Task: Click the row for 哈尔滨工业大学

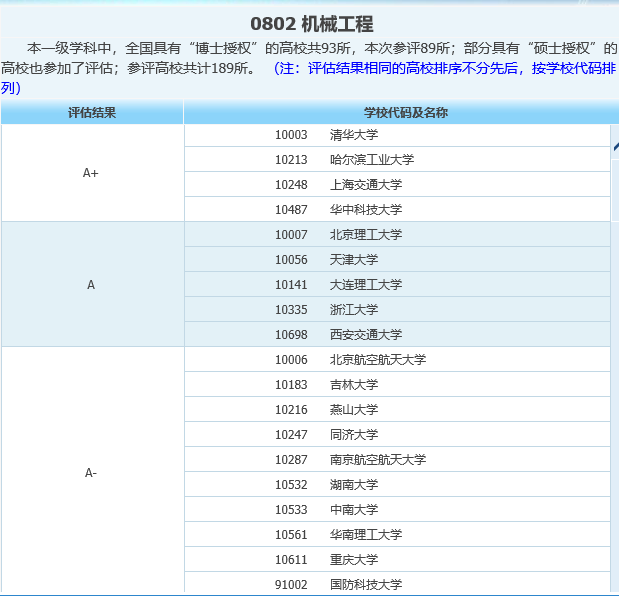Action: pos(397,160)
